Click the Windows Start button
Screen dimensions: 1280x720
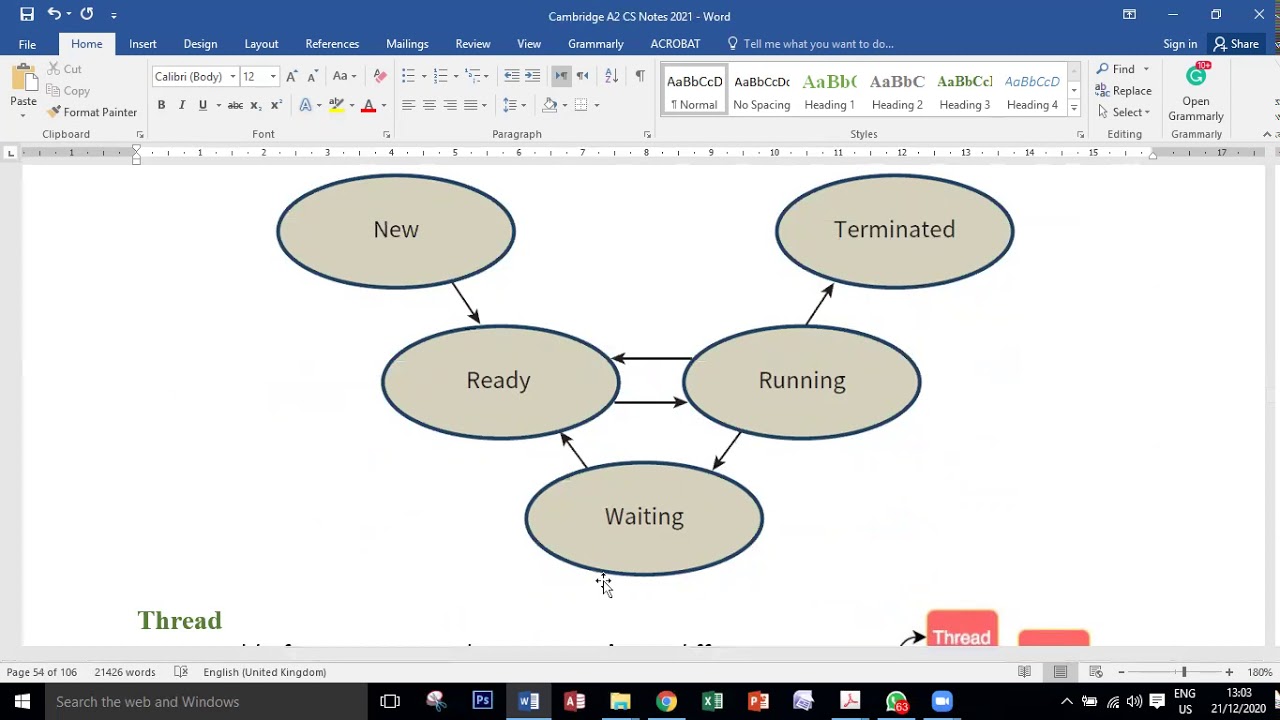pos(22,701)
